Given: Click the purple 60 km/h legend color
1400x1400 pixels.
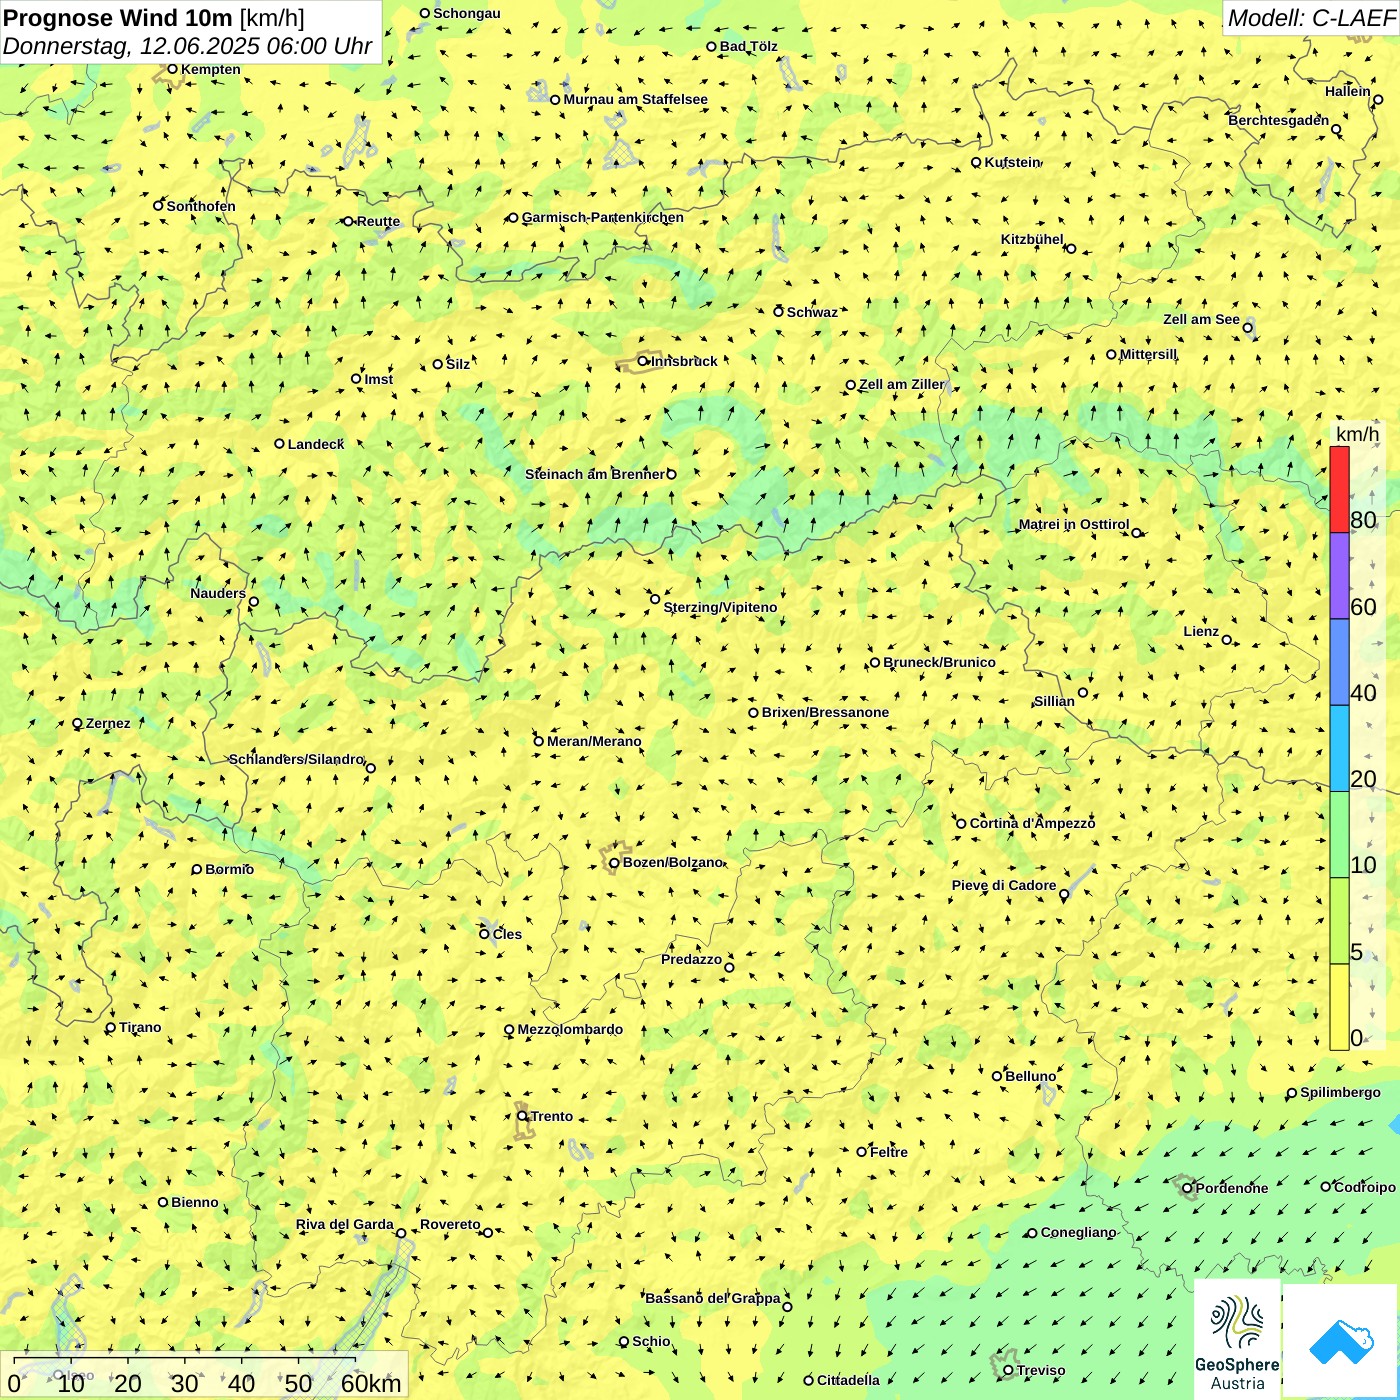Looking at the screenshot, I should coord(1339,576).
